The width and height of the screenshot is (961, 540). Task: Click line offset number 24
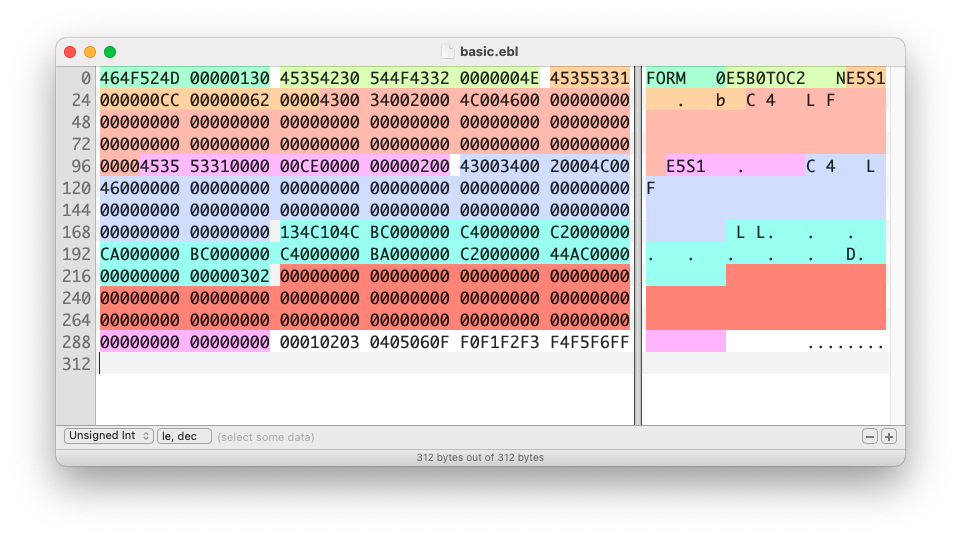point(81,100)
